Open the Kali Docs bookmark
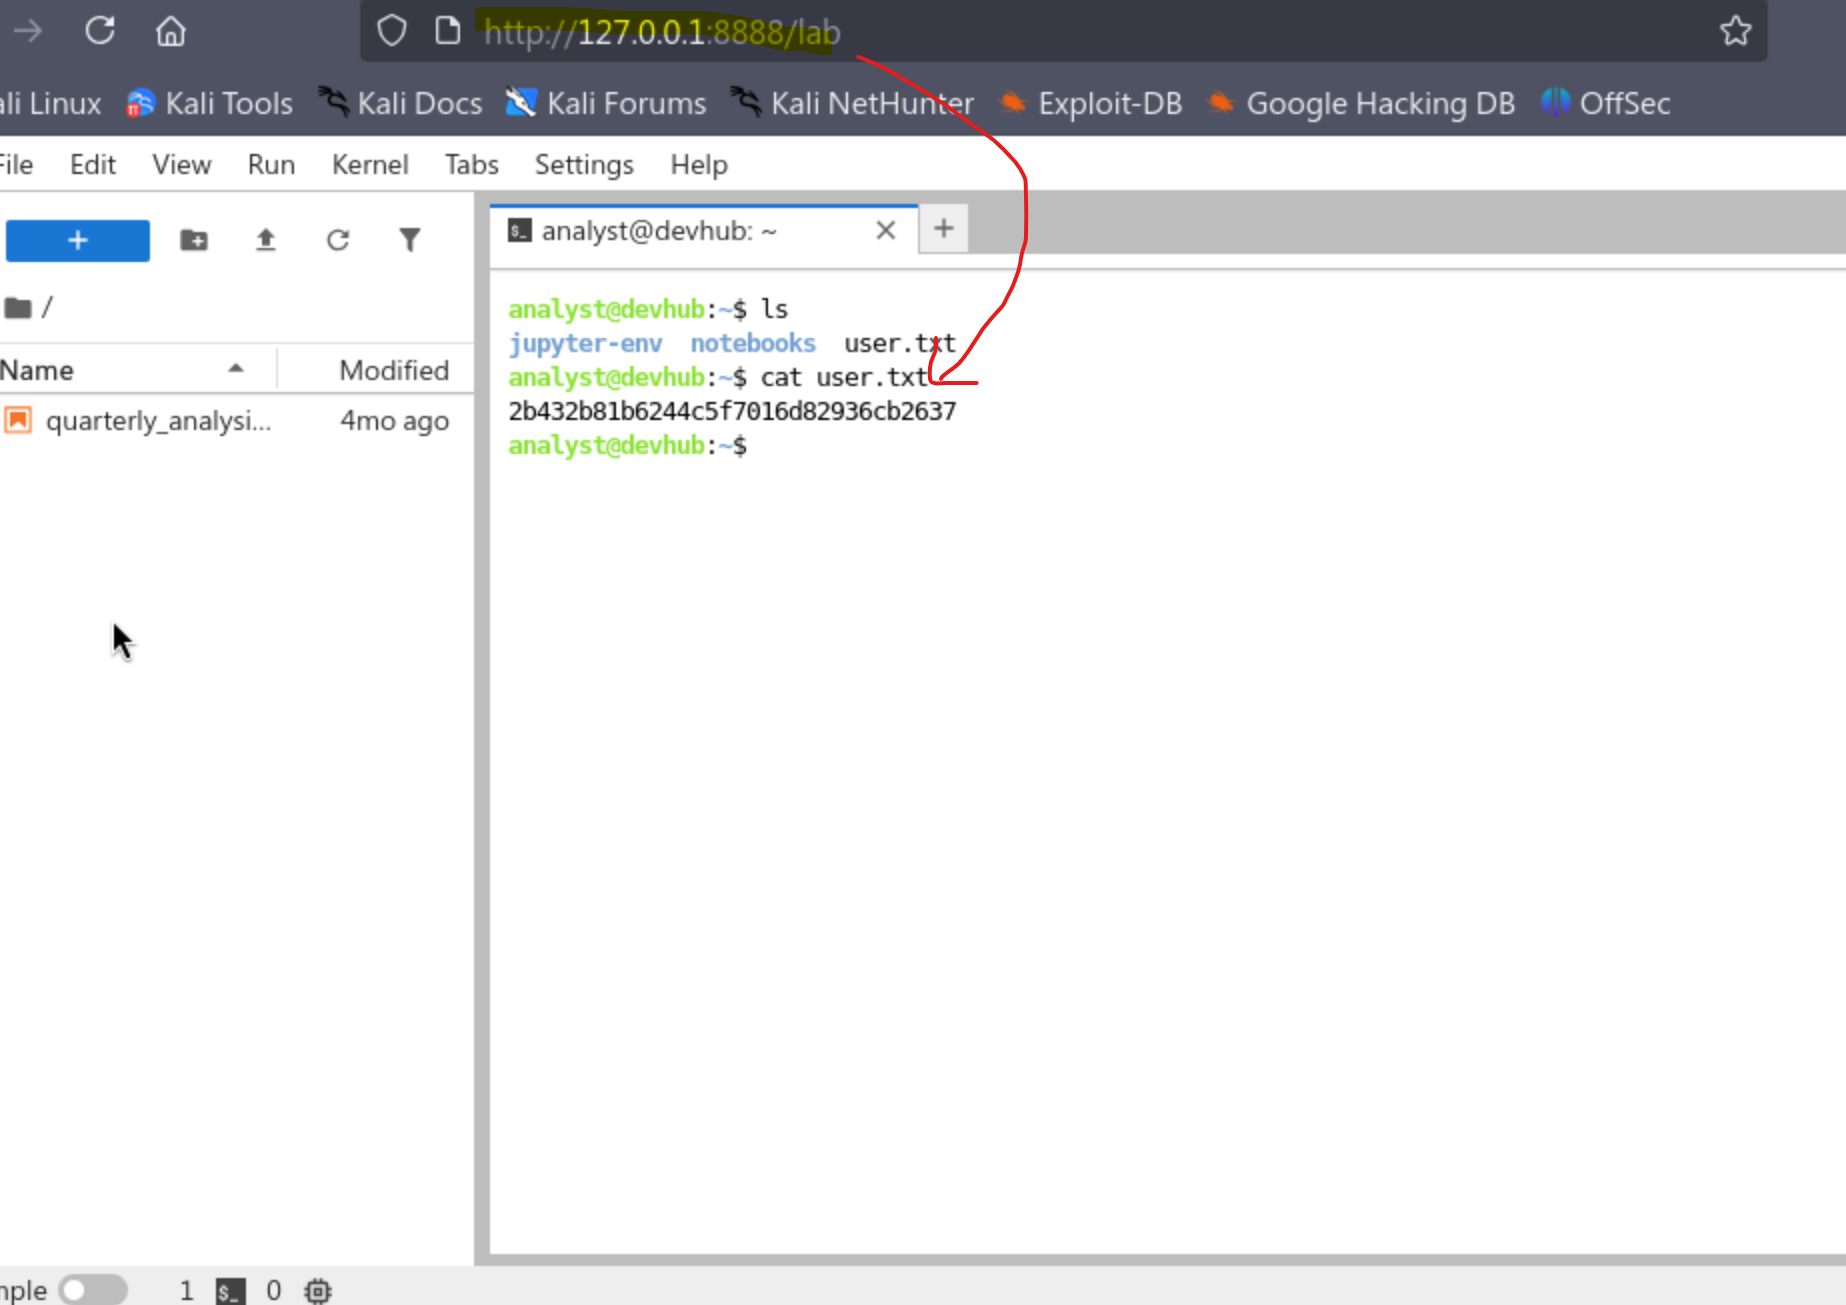1846x1305 pixels. pos(400,103)
